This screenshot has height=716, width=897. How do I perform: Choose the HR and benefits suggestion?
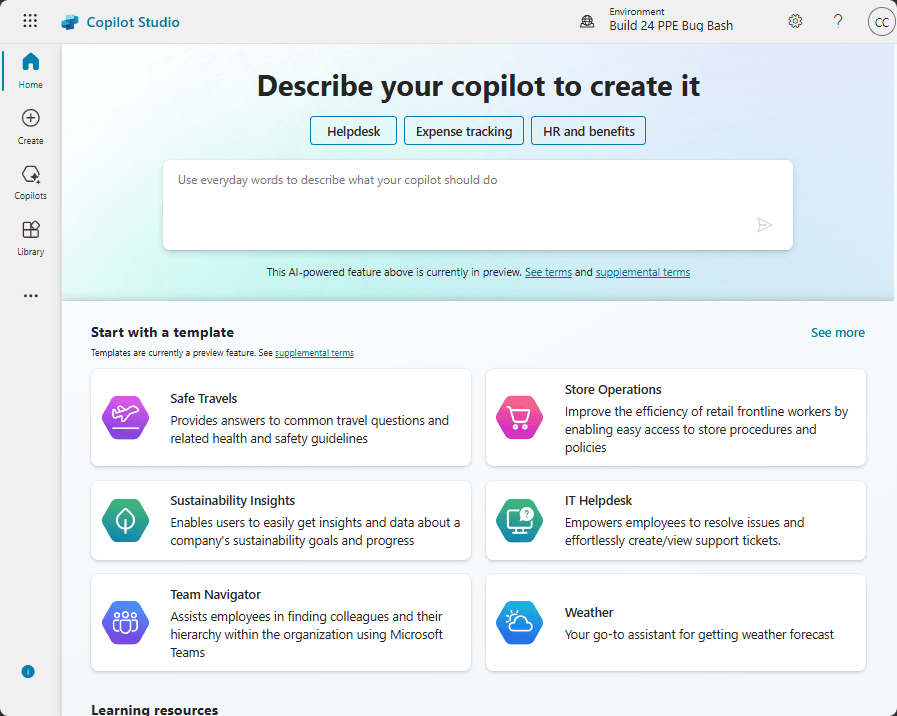click(588, 131)
